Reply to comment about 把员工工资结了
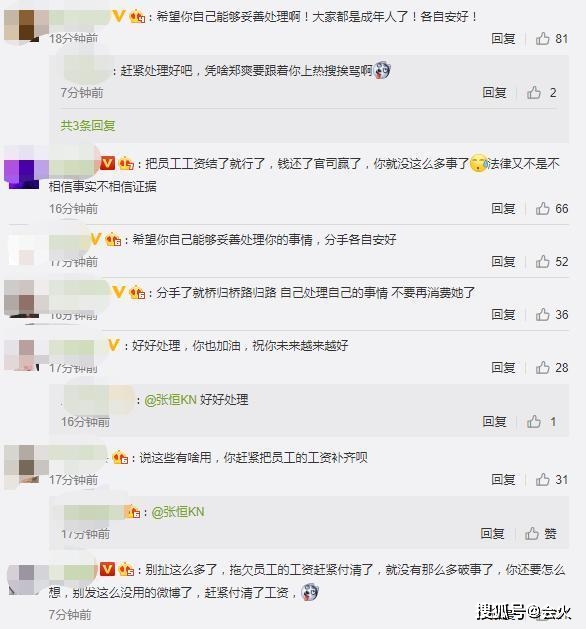 pyautogui.click(x=503, y=208)
